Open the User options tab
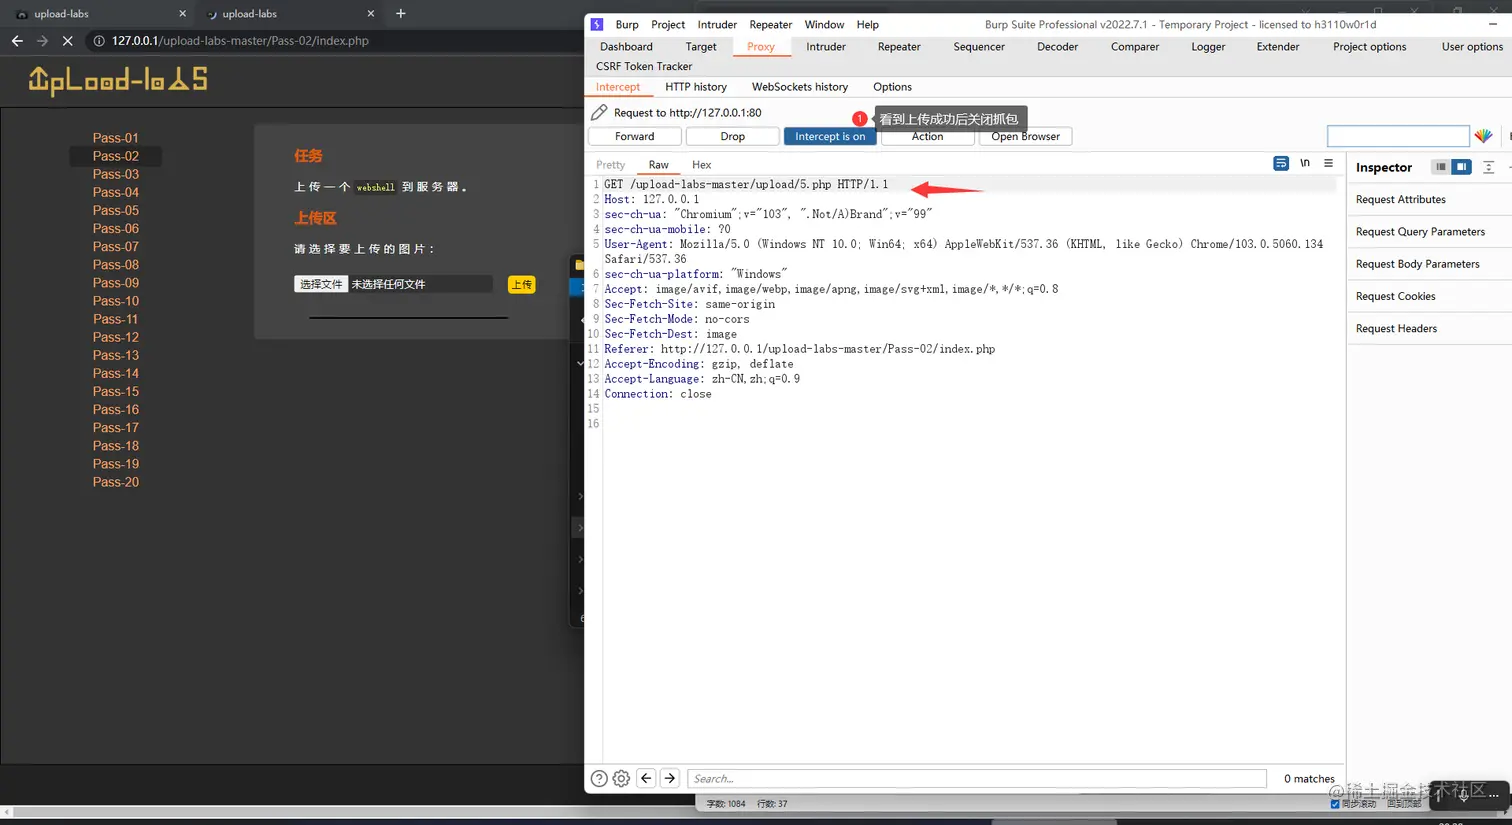 coord(1472,46)
